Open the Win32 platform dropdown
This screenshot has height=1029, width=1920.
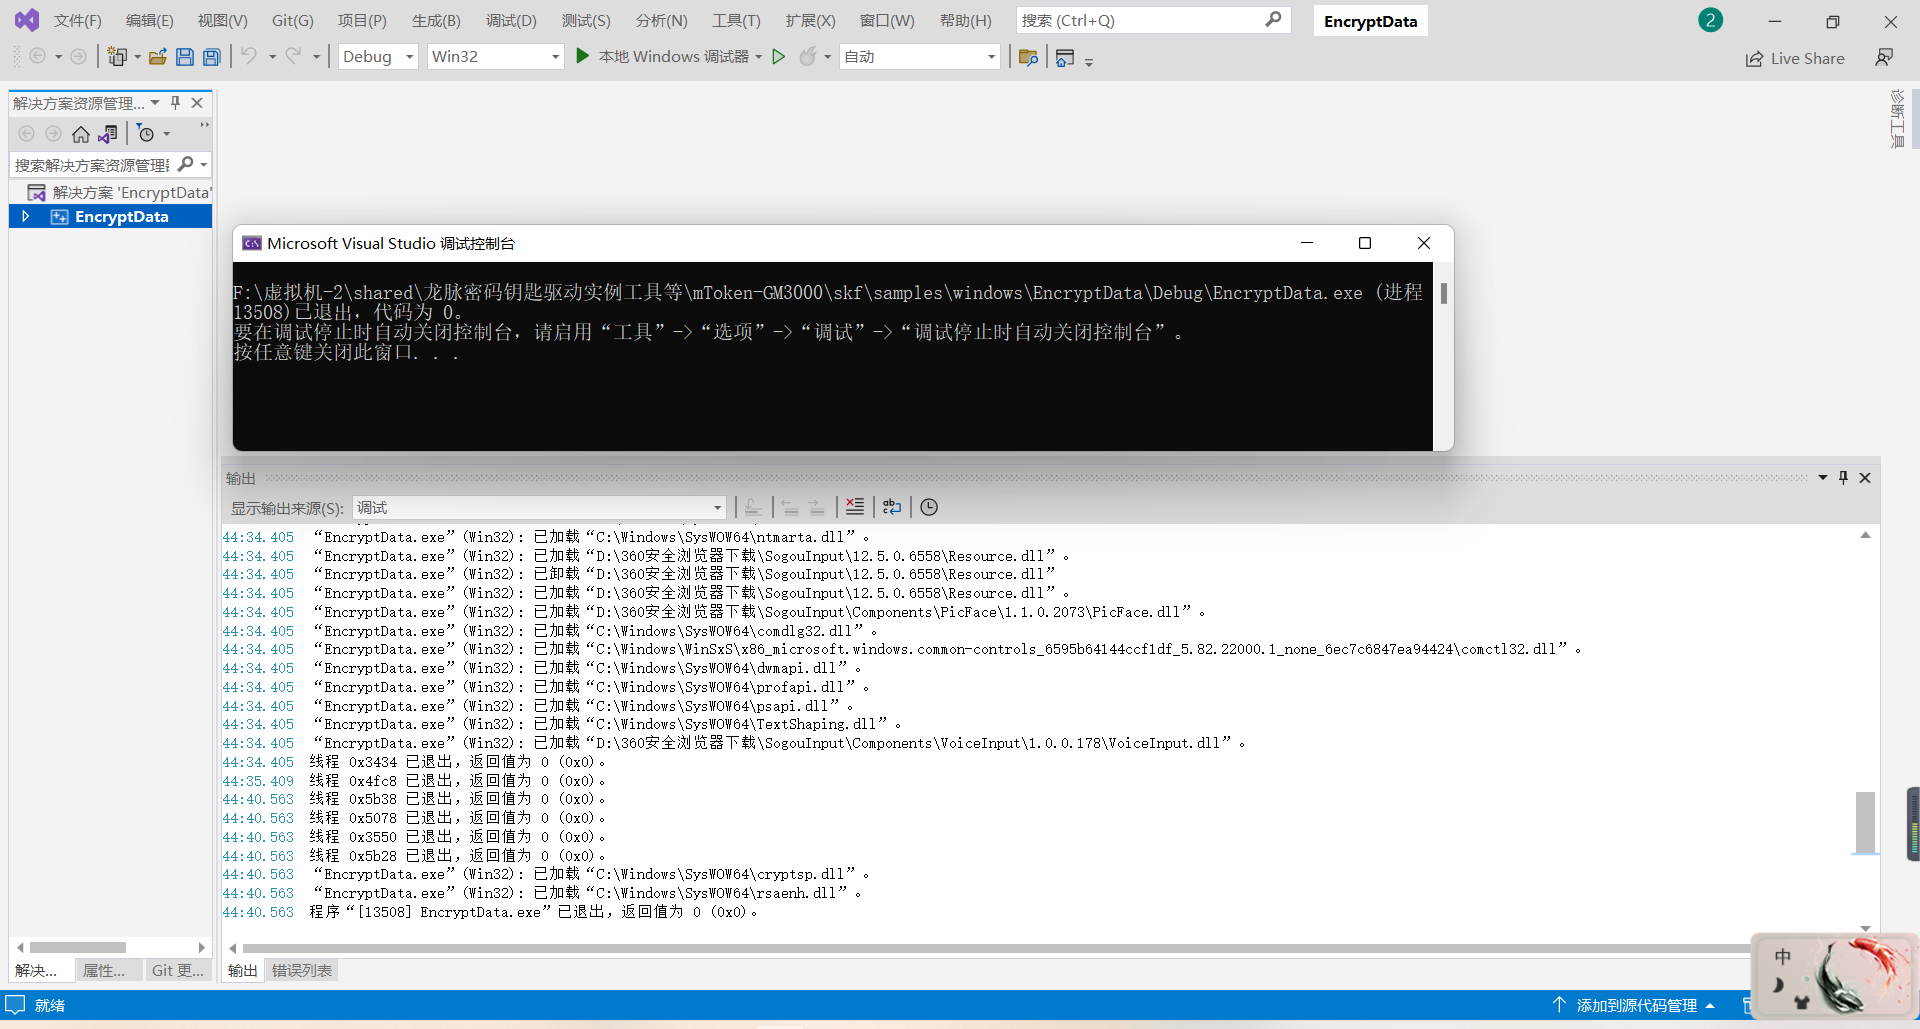[x=496, y=57]
